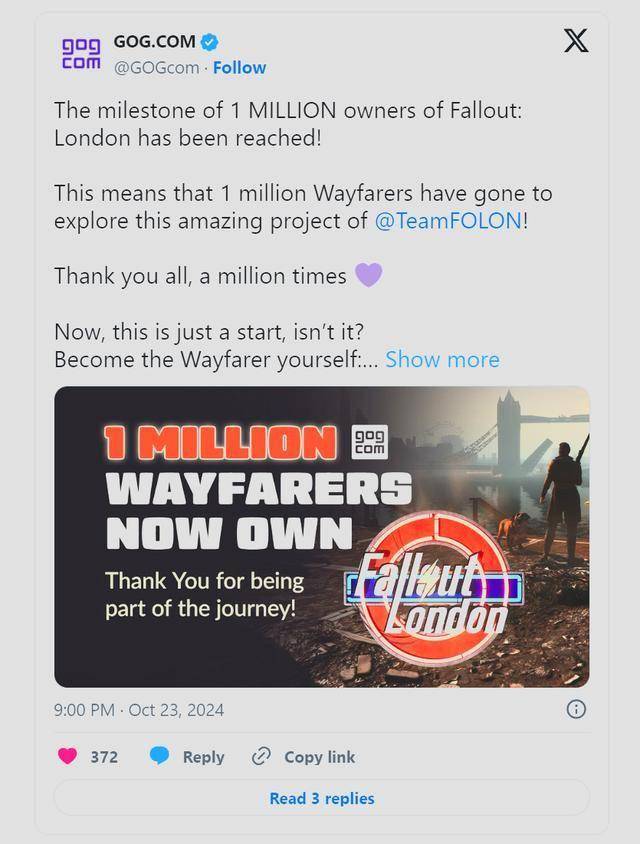The height and width of the screenshot is (844, 640).
Task: Expand tweet text with Show more
Action: point(442,360)
